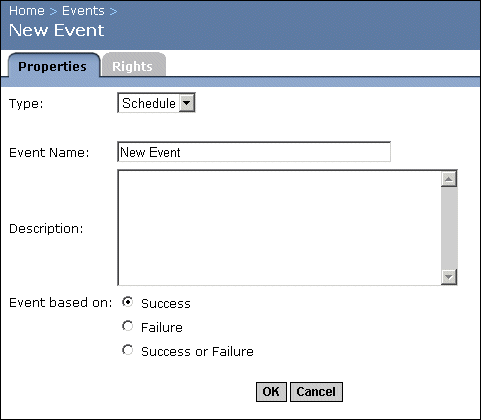The height and width of the screenshot is (420, 481).
Task: Select Success or Failure radio button
Action: tap(127, 350)
